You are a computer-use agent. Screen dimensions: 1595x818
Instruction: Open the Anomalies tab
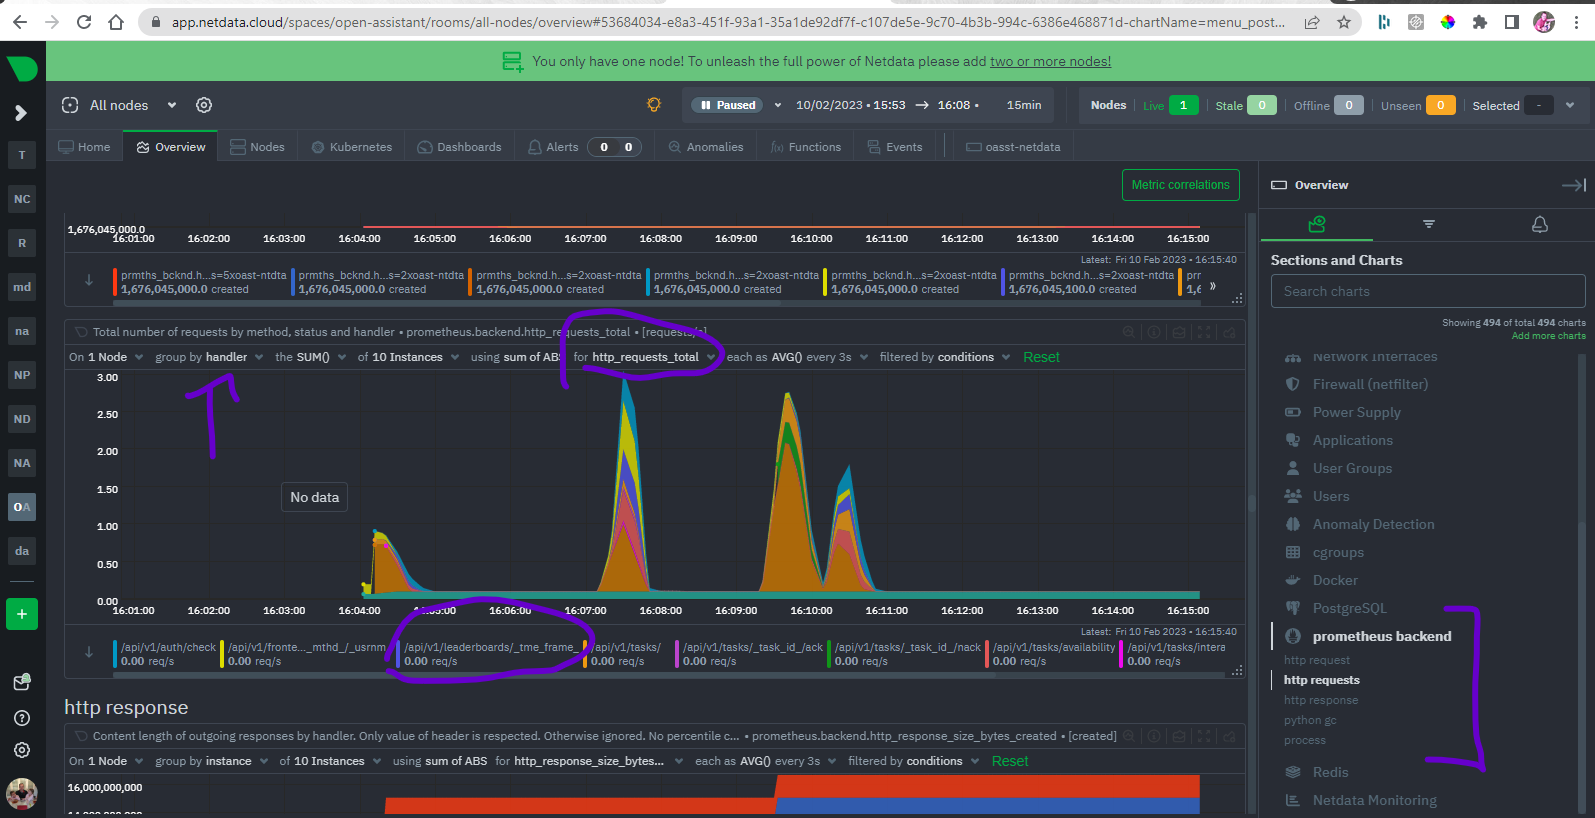pos(706,147)
